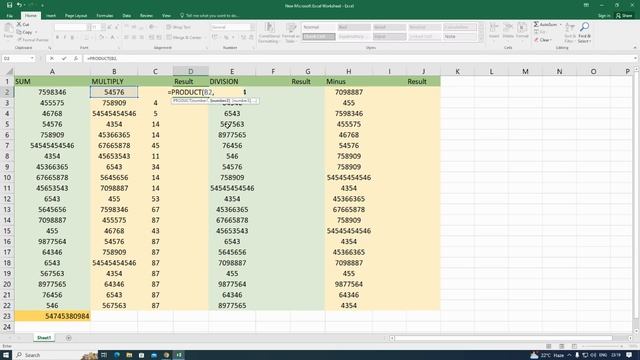Open the Clear dropdown
640x360 pixels.
[x=543, y=40]
